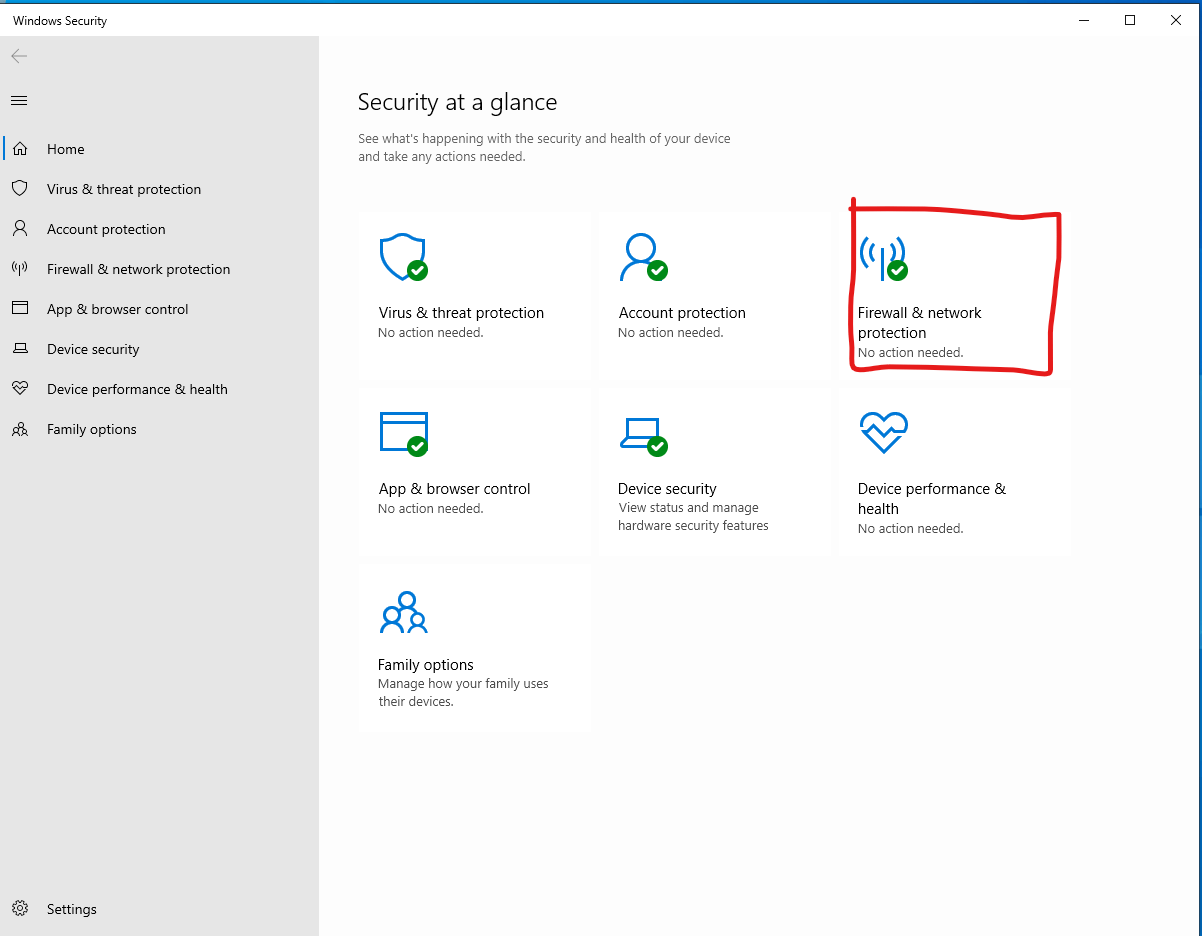
Task: Open Firewall & network protection tile title
Action: (x=920, y=323)
